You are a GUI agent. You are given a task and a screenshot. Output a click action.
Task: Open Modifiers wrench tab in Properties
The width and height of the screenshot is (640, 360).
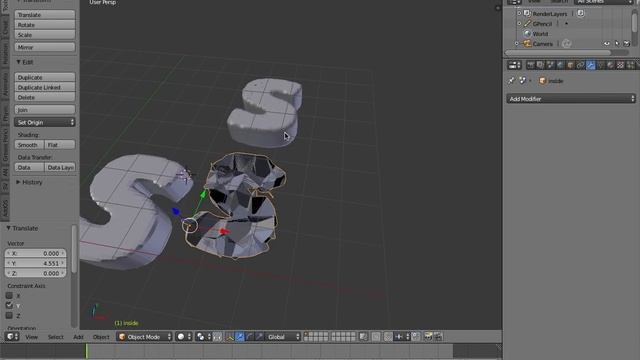point(591,65)
